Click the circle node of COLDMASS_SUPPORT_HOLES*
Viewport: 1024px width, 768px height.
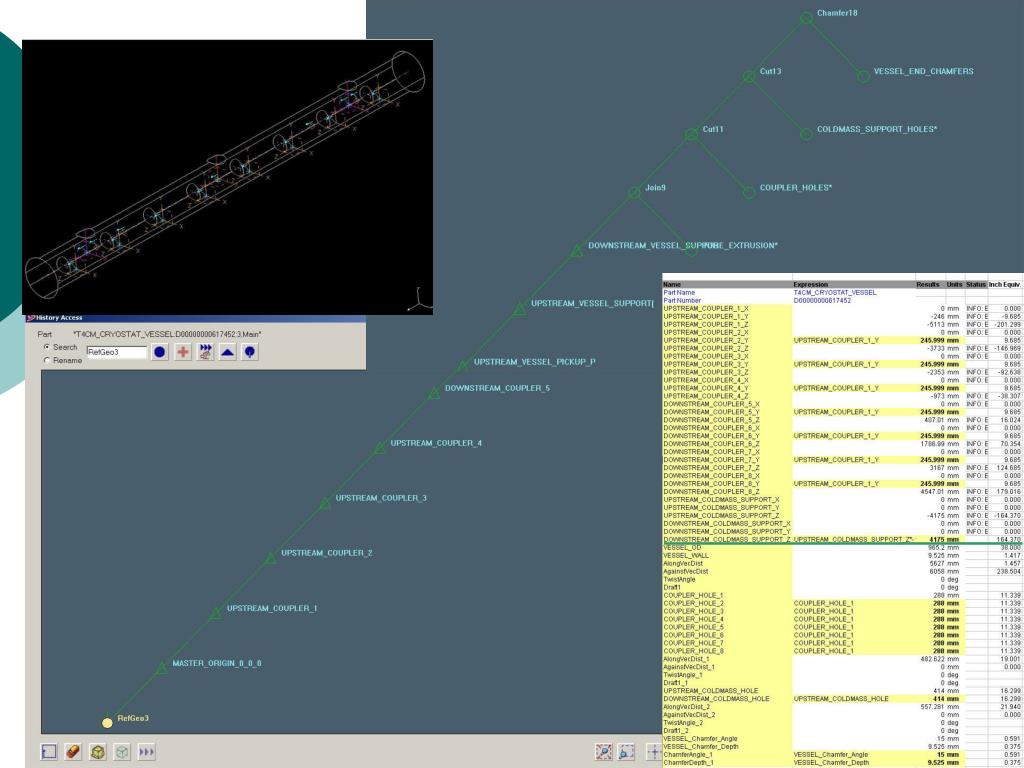[x=806, y=134]
